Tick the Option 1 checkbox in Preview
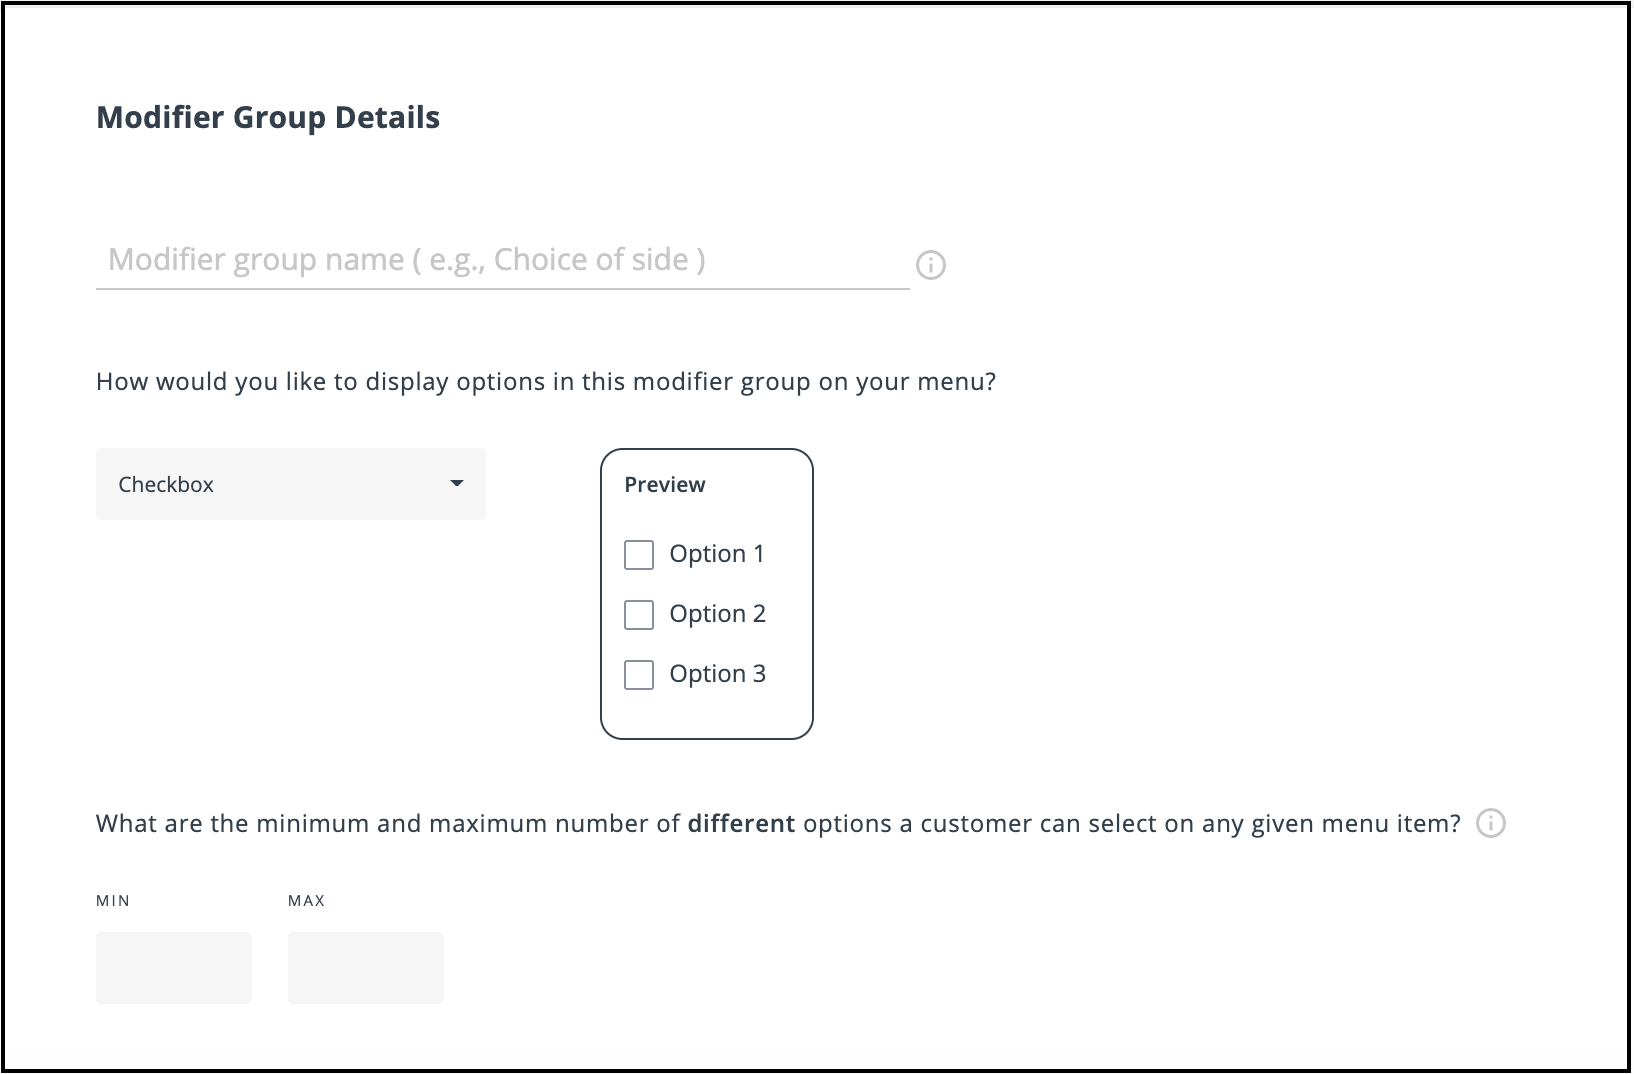This screenshot has width=1634, height=1074. 639,555
